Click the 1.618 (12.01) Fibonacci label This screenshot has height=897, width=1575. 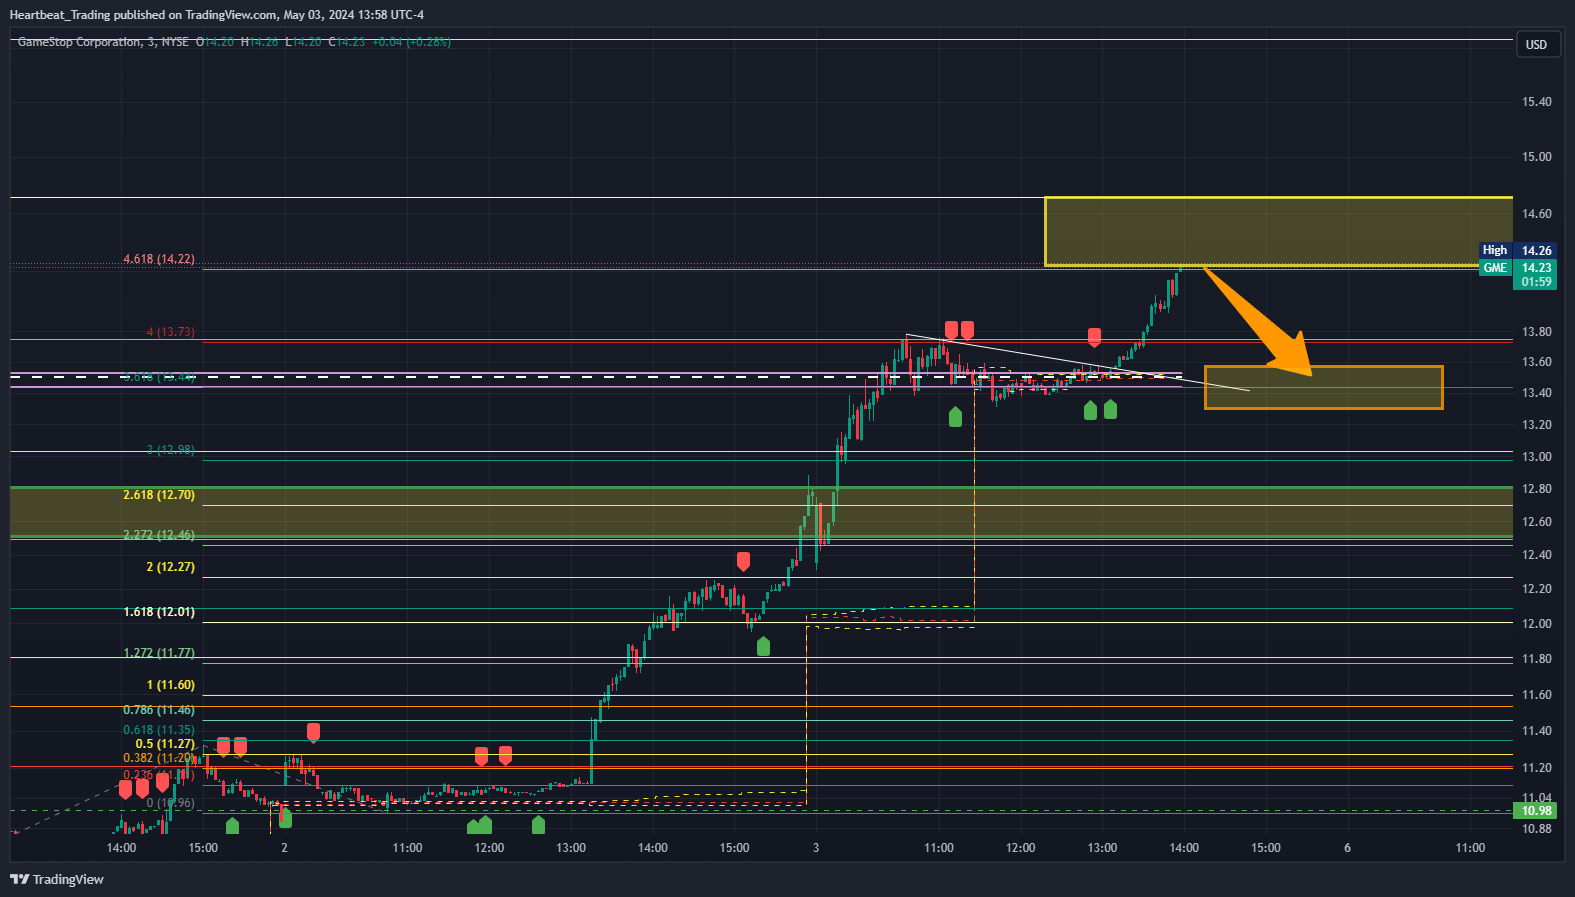[x=159, y=612]
